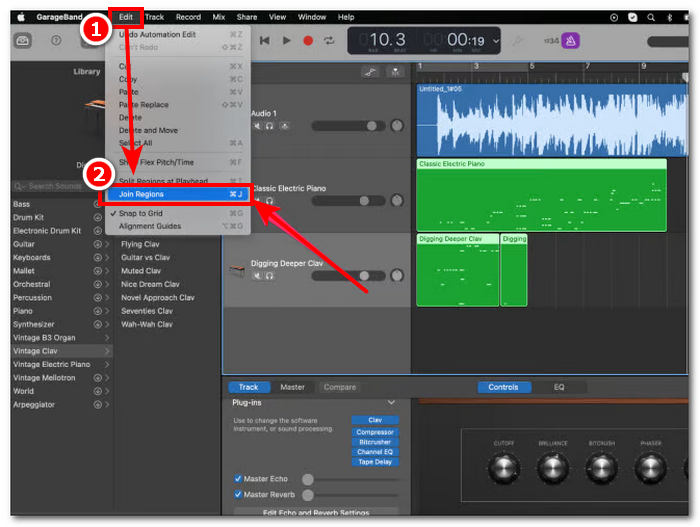Switch to the EQ tab

(559, 387)
